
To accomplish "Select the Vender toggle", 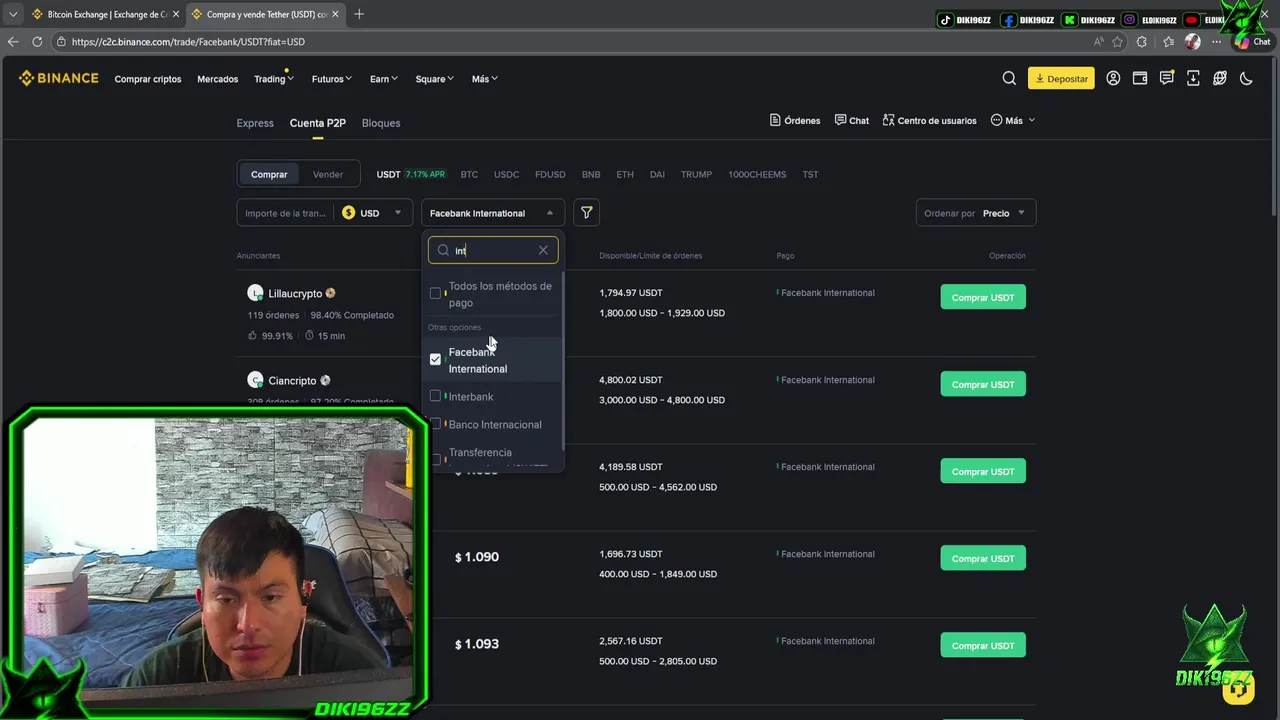I will pos(328,174).
